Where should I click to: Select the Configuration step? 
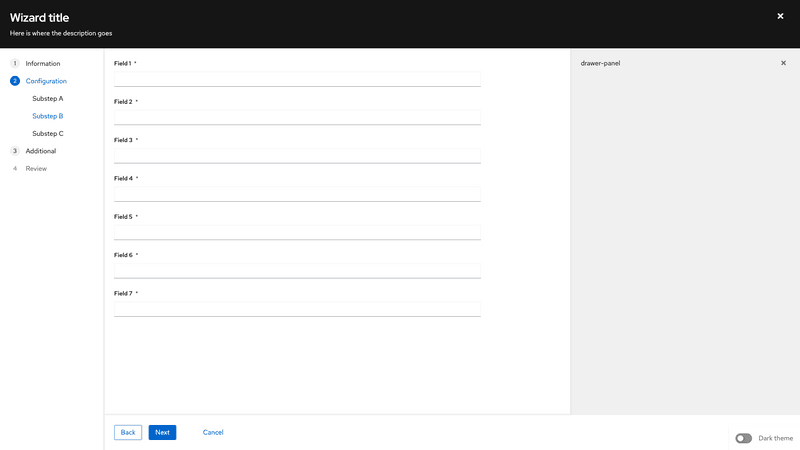click(x=46, y=80)
